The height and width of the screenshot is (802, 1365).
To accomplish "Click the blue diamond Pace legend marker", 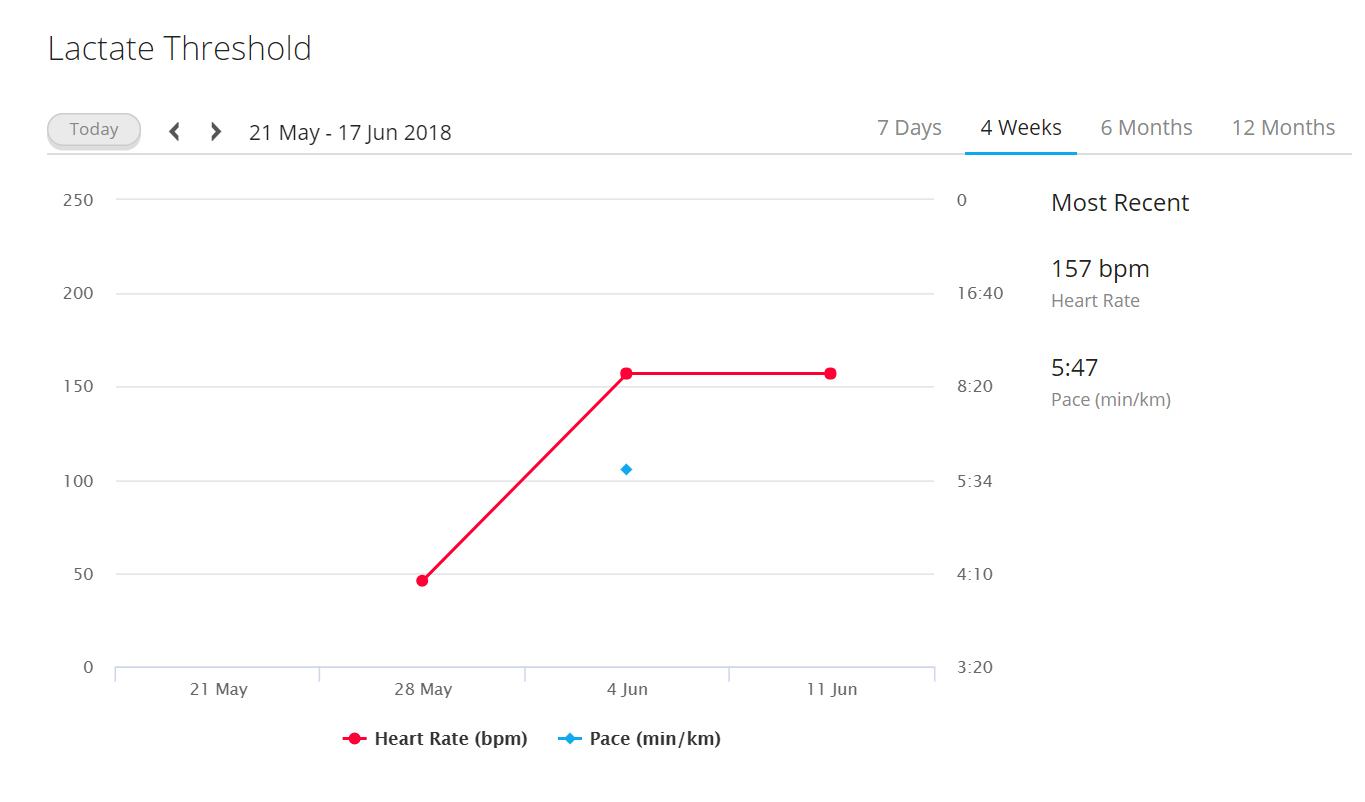I will tap(570, 739).
